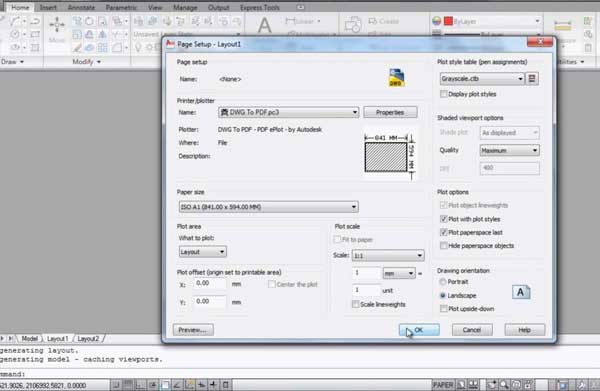Click the X plot offset field

[210, 283]
